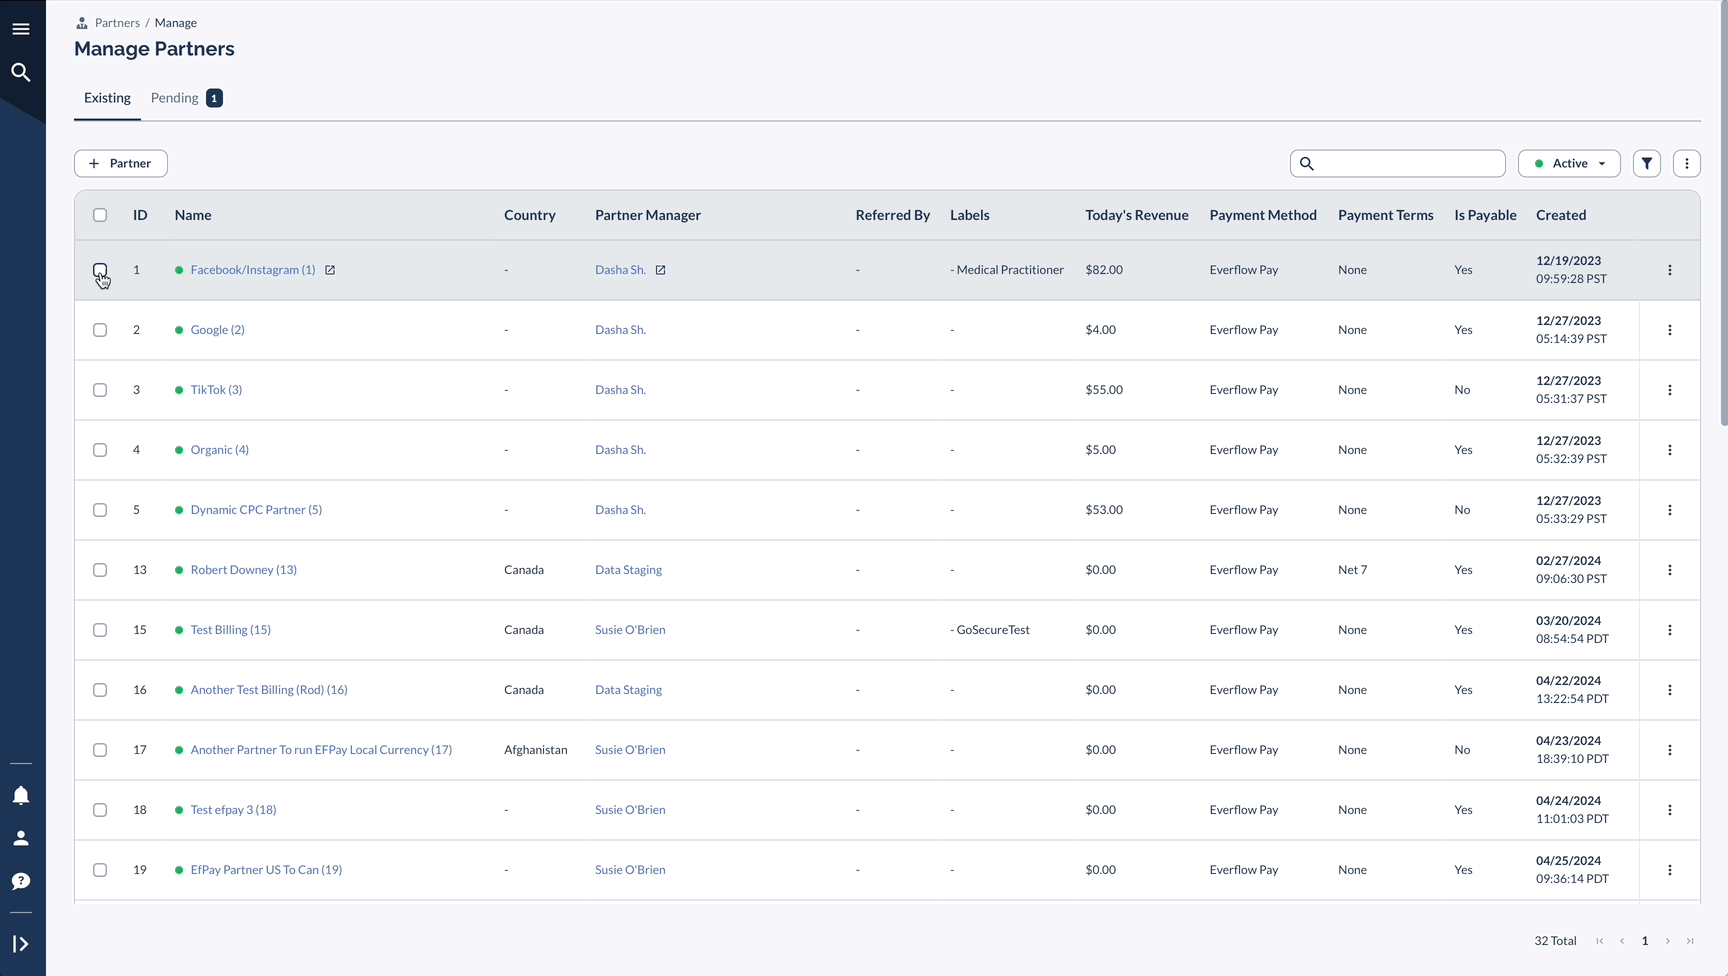The image size is (1728, 976).
Task: Expand the sidebar with arrow icon
Action: [x=21, y=944]
